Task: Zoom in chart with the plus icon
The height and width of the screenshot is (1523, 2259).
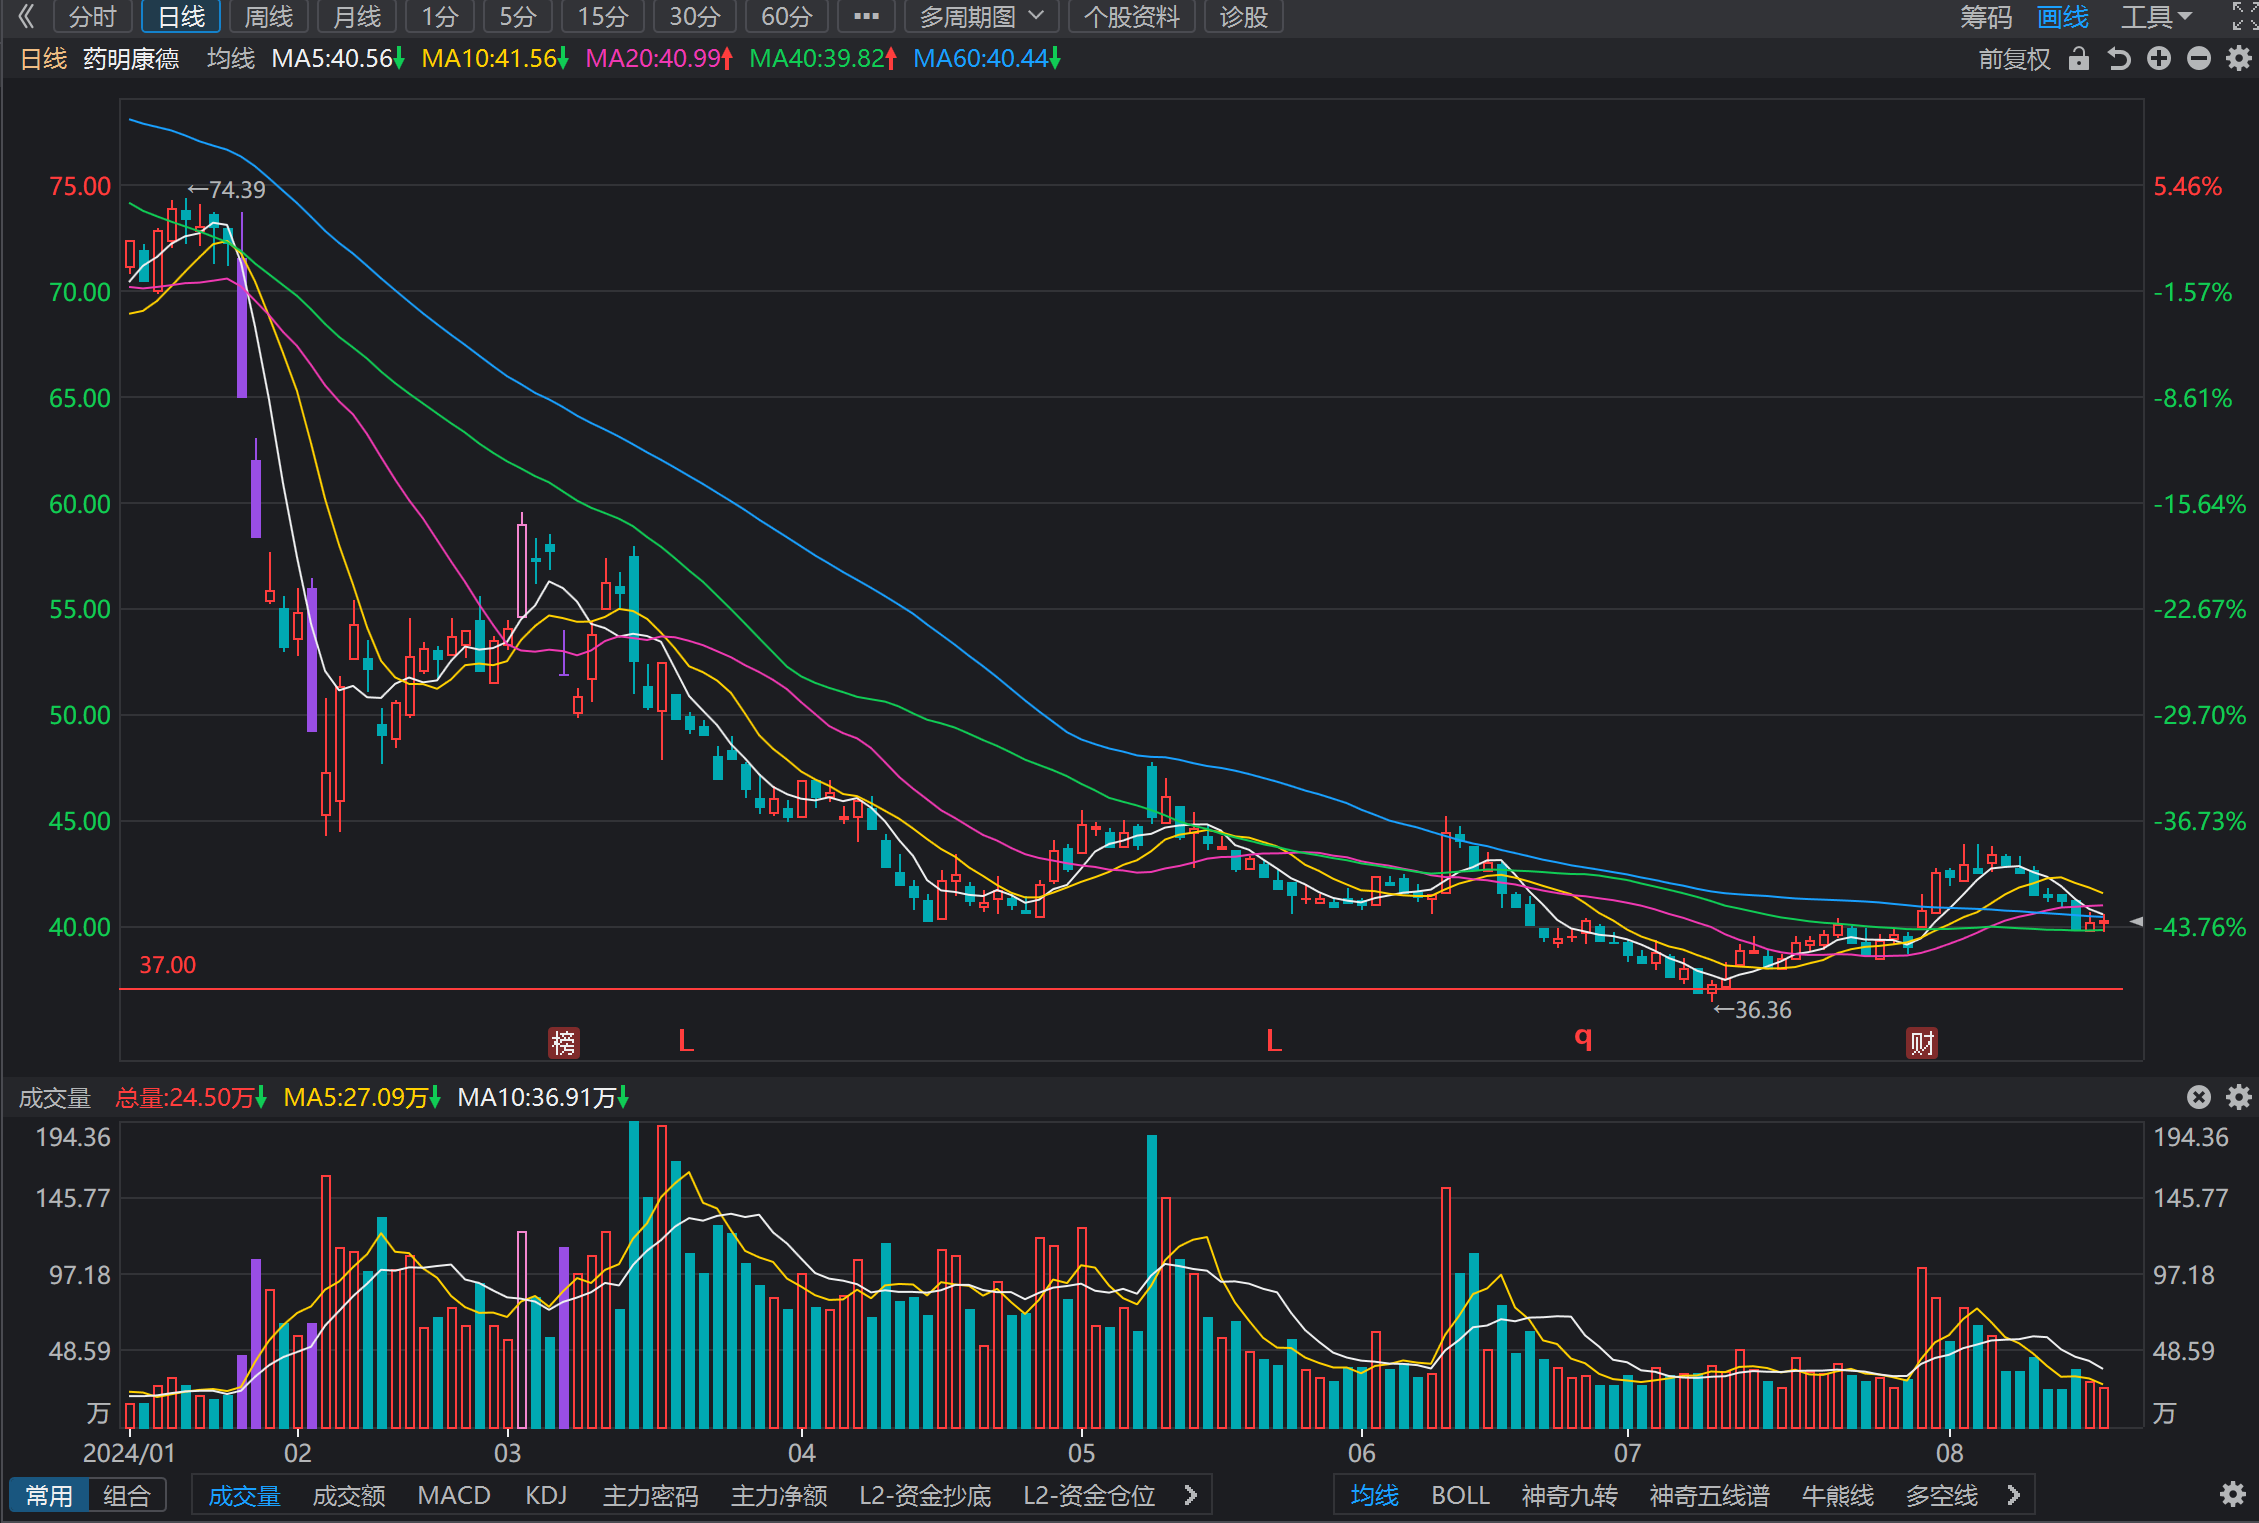Action: coord(2159,59)
